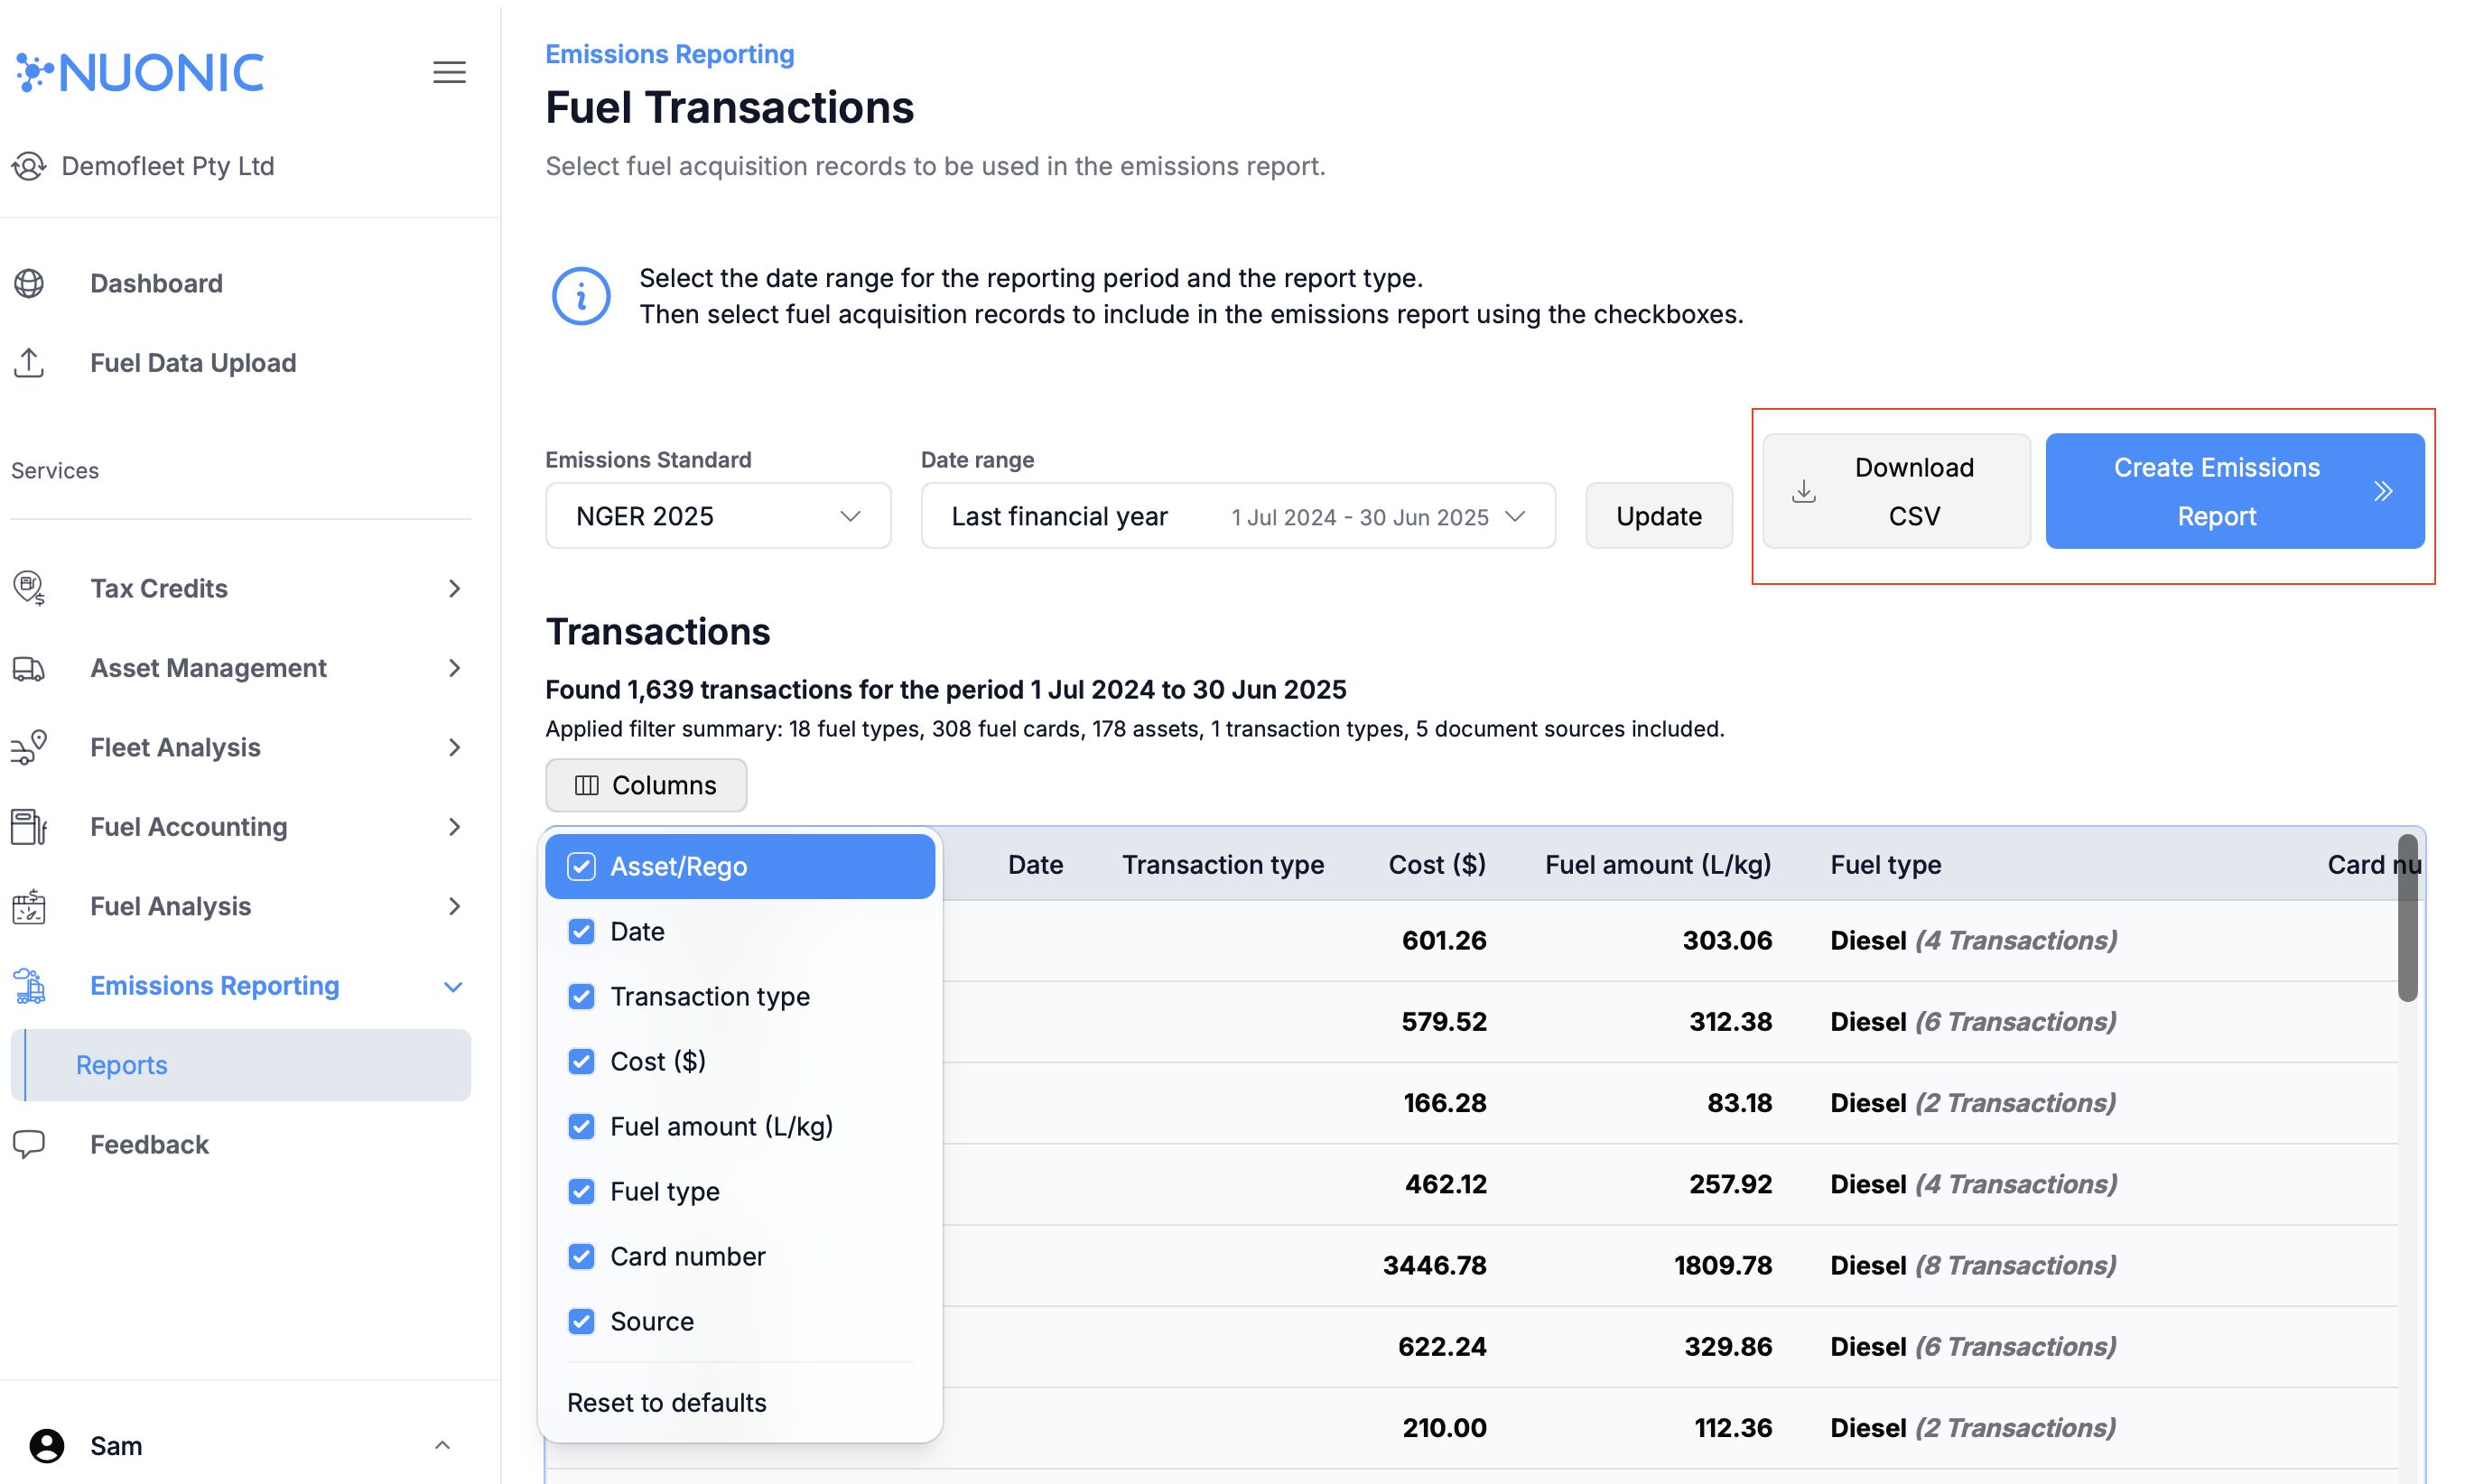Collapse the Emissions Reporting sidebar section

coord(454,986)
